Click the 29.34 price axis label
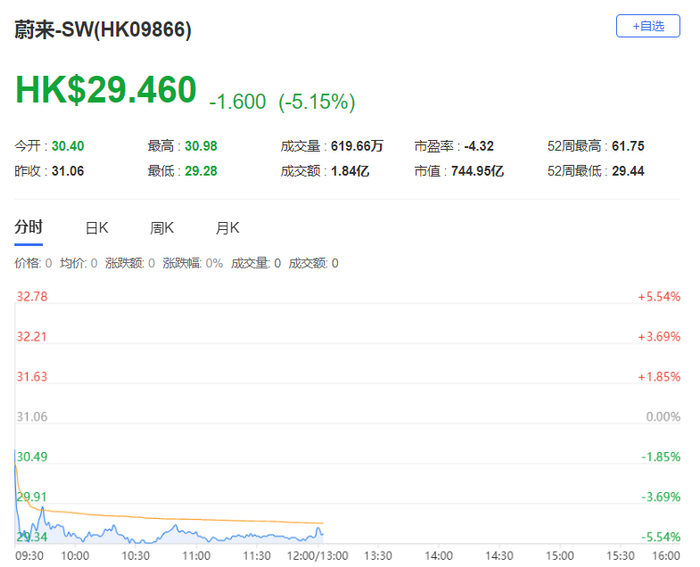This screenshot has height=567, width=700. 32,537
